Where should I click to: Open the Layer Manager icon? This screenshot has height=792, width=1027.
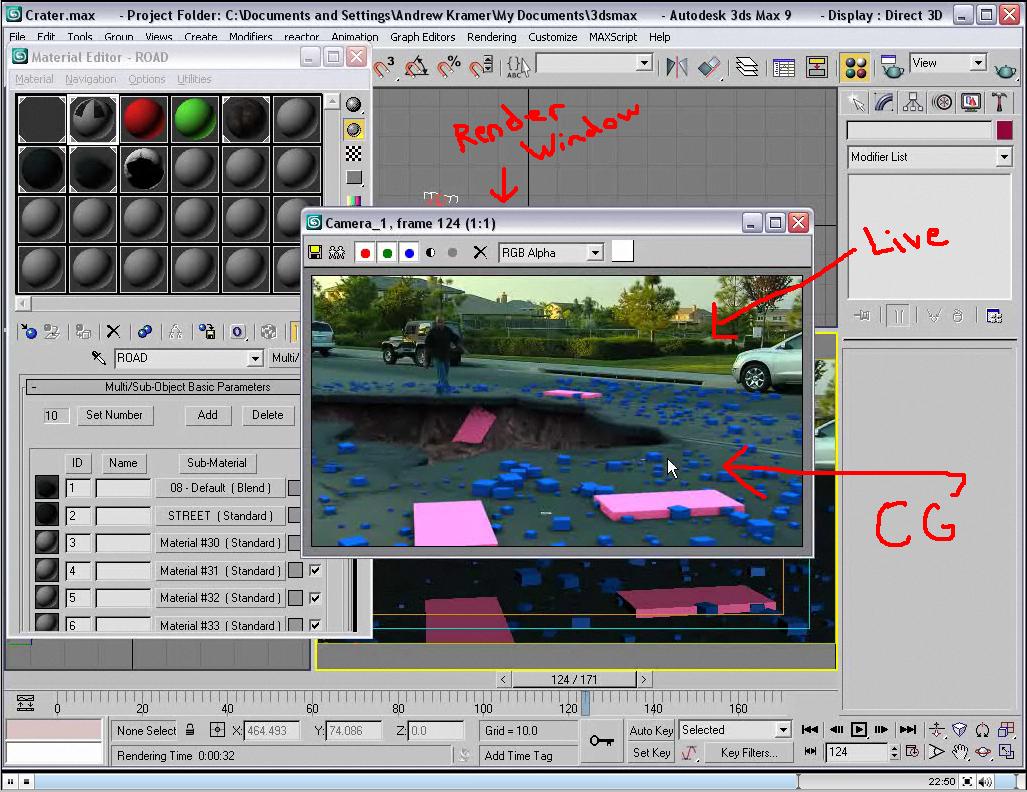click(747, 67)
